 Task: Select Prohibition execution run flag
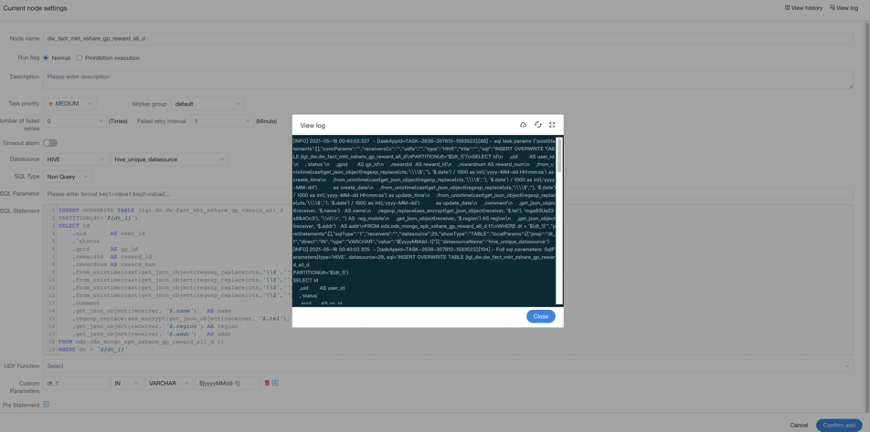pos(79,58)
